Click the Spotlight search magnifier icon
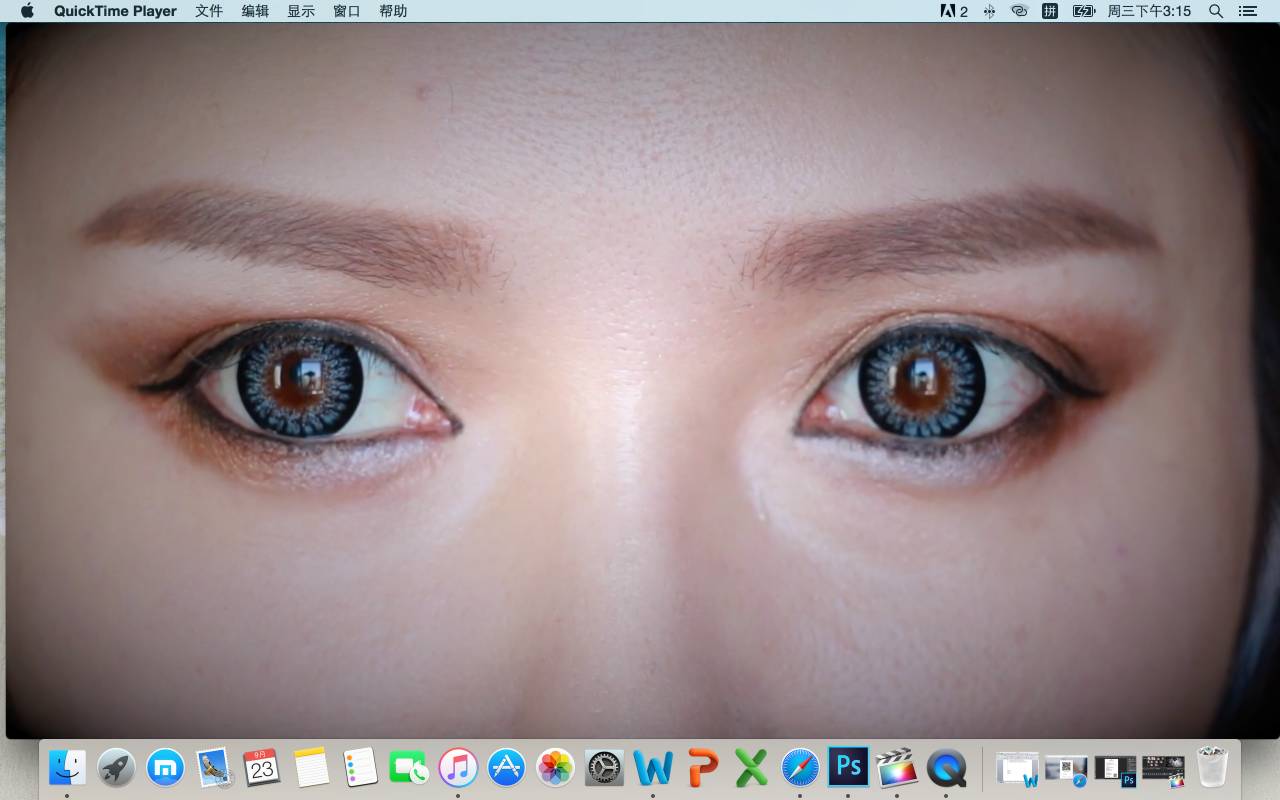Screen dimensions: 1280x800 click(x=1216, y=11)
